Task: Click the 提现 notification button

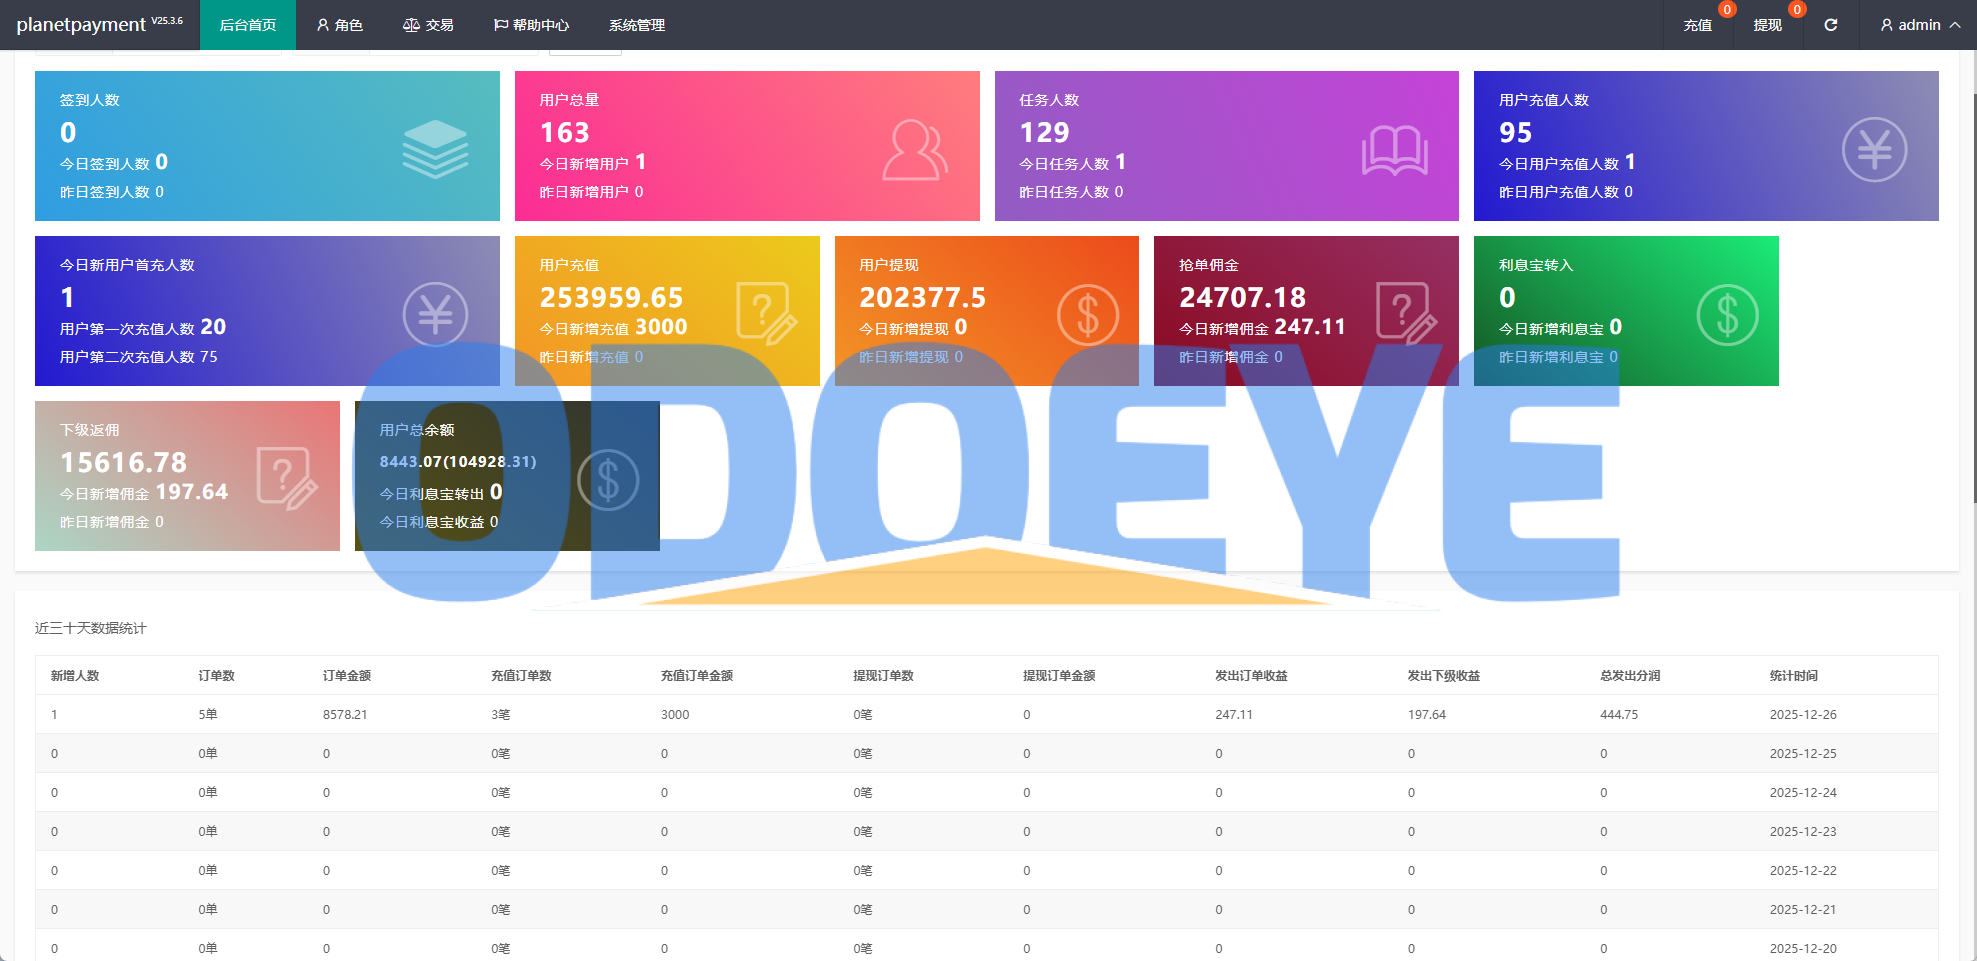Action: 1767,25
